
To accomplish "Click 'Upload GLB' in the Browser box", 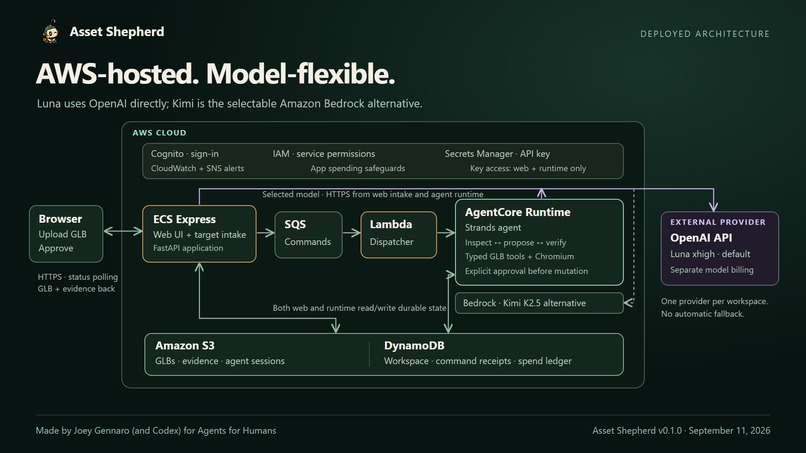I will pyautogui.click(x=62, y=234).
